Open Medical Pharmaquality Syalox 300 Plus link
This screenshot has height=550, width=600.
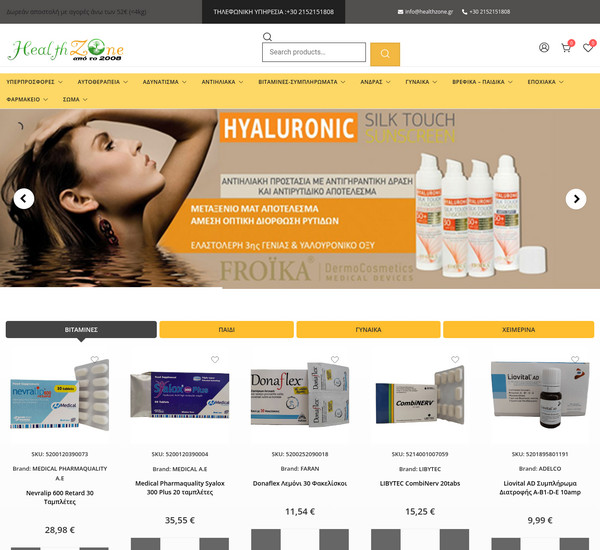coord(180,488)
